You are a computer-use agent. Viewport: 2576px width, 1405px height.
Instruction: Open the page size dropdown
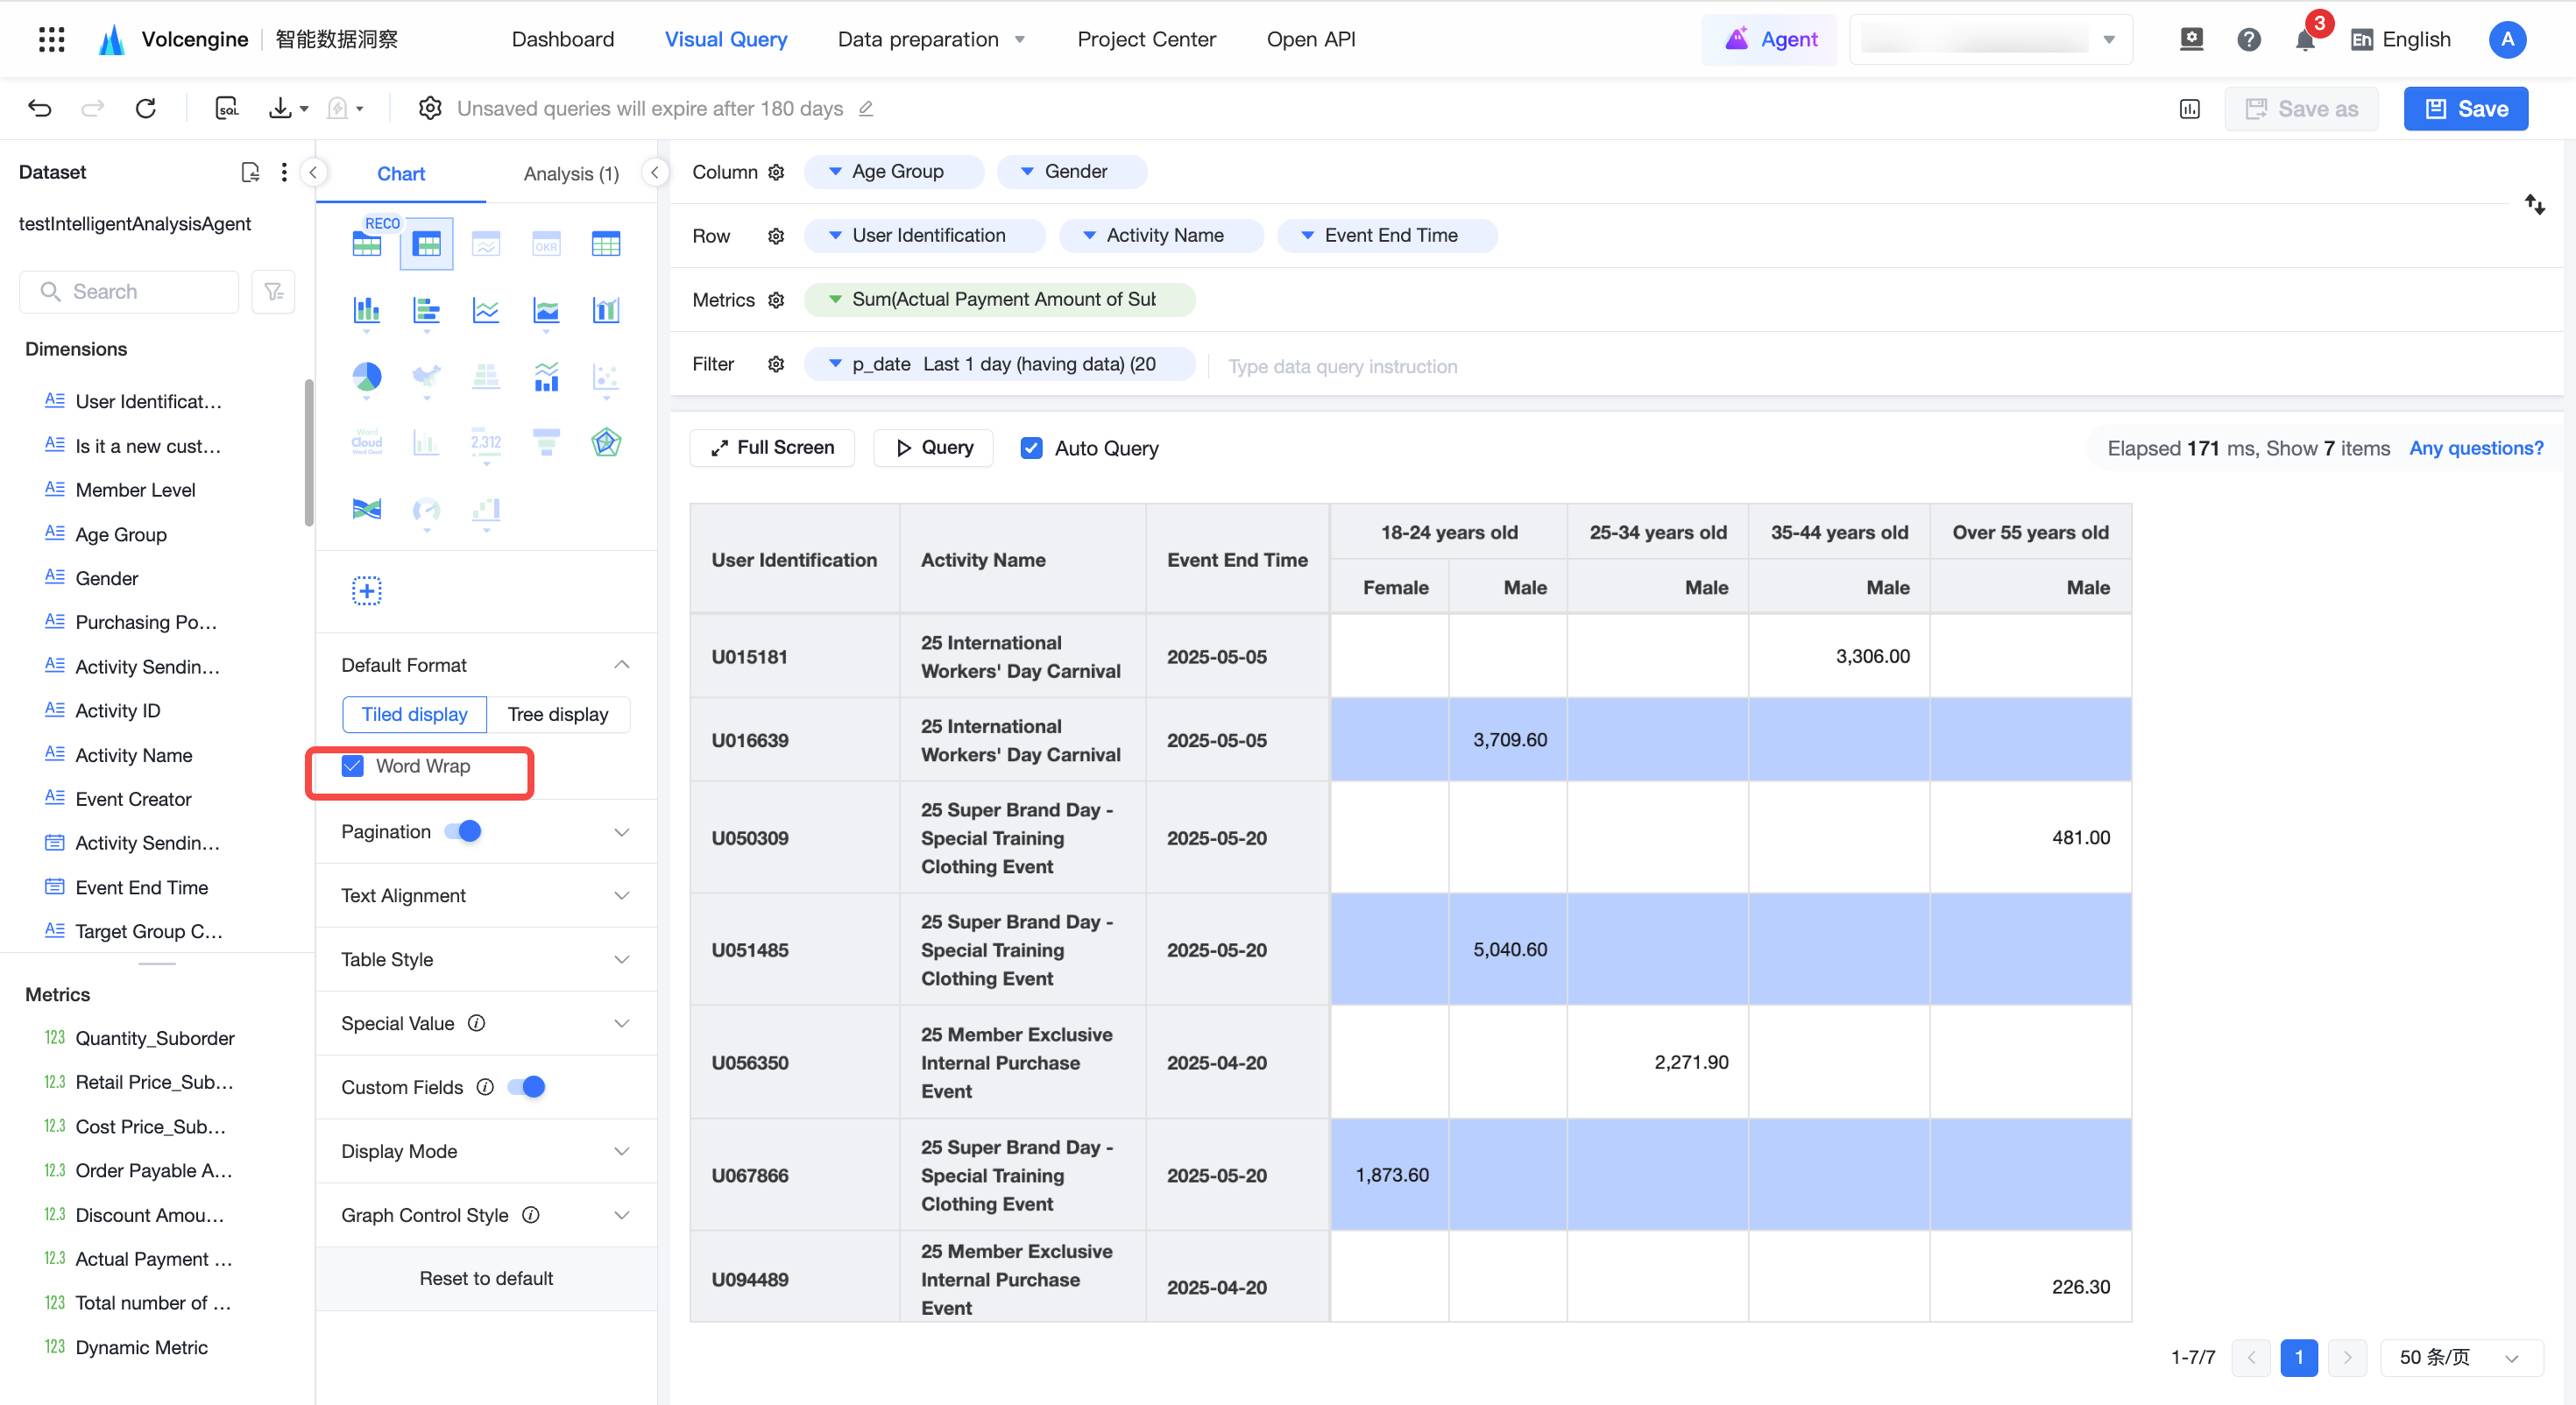[x=2461, y=1357]
